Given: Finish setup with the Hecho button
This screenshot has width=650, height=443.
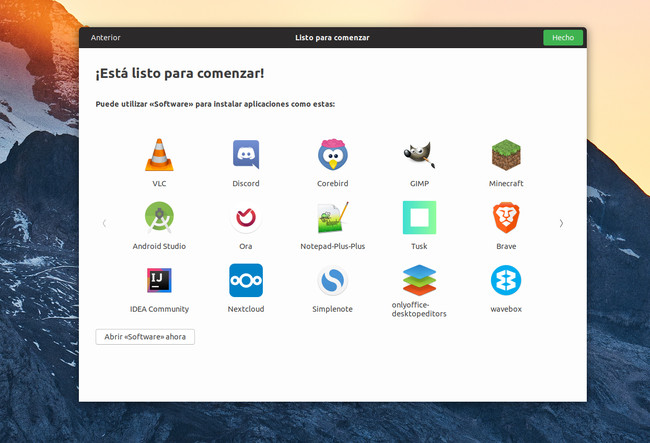Looking at the screenshot, I should (563, 38).
